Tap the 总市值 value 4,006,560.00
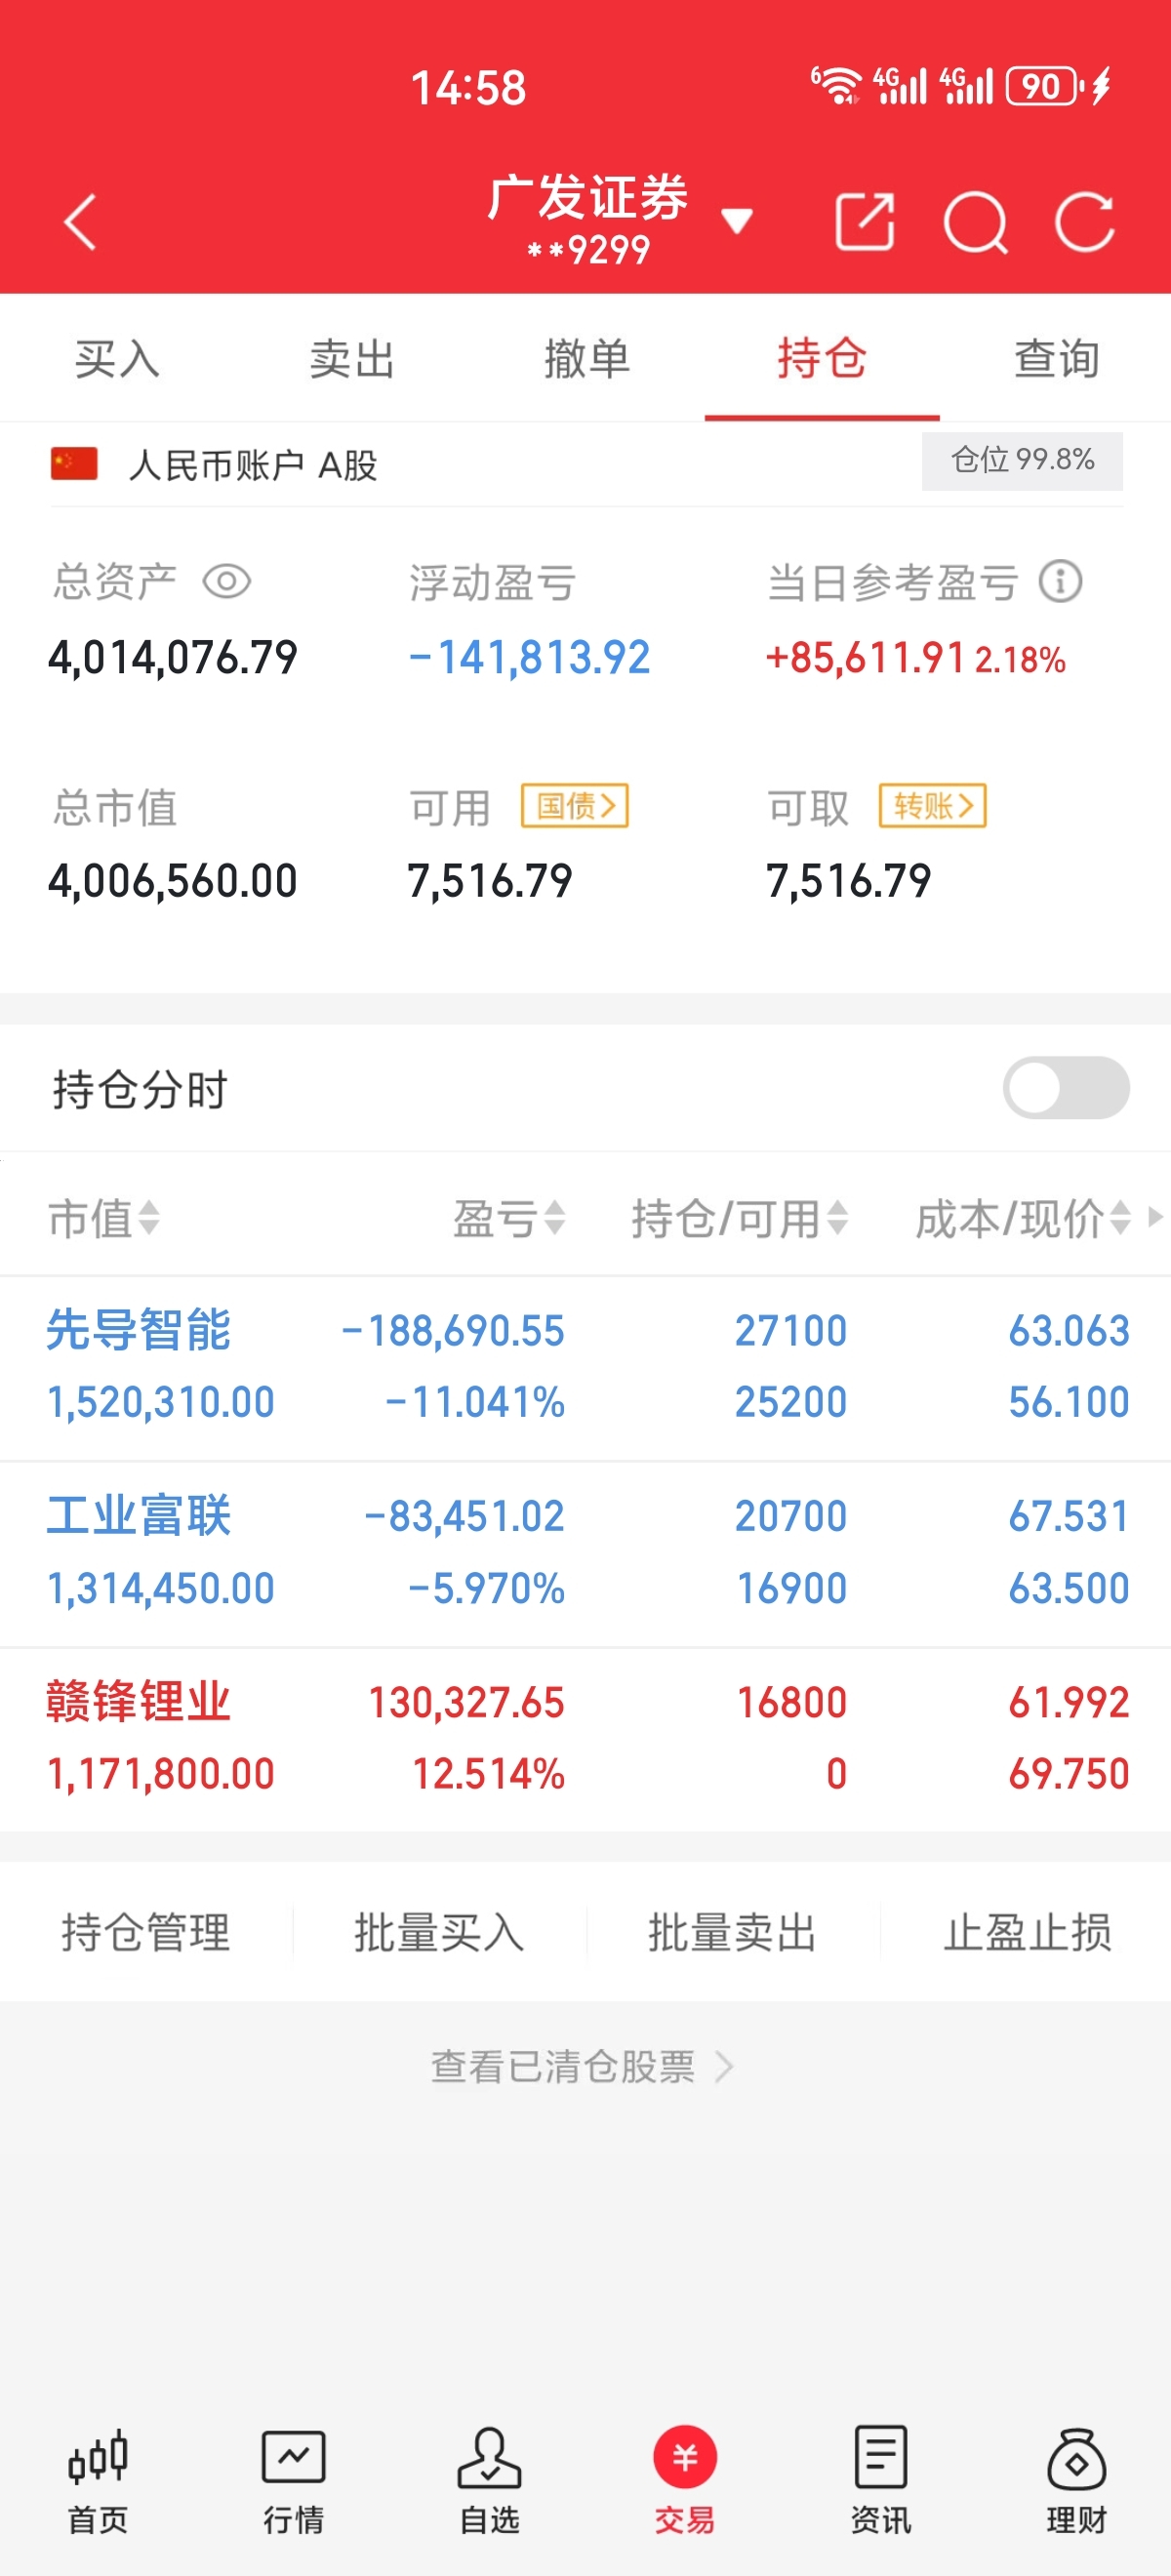1171x2576 pixels. 173,881
